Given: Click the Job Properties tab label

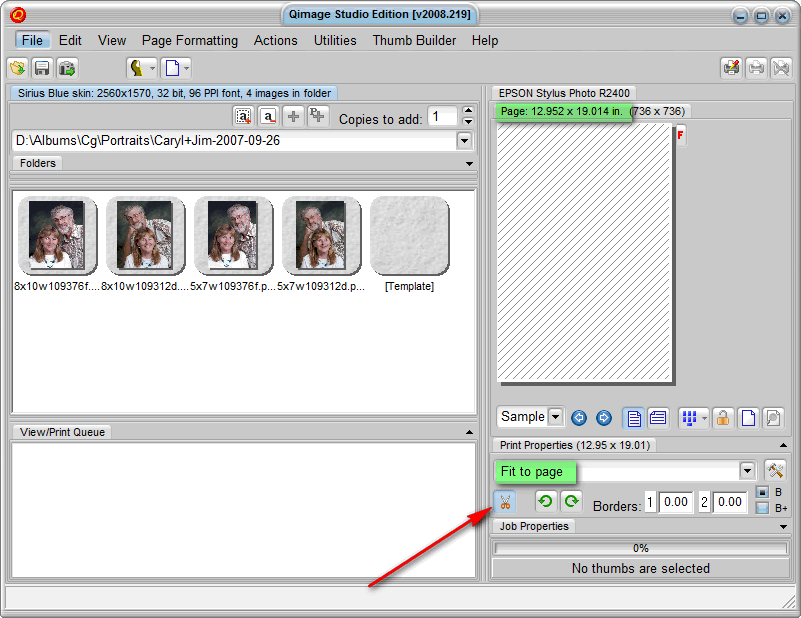Looking at the screenshot, I should pos(534,526).
